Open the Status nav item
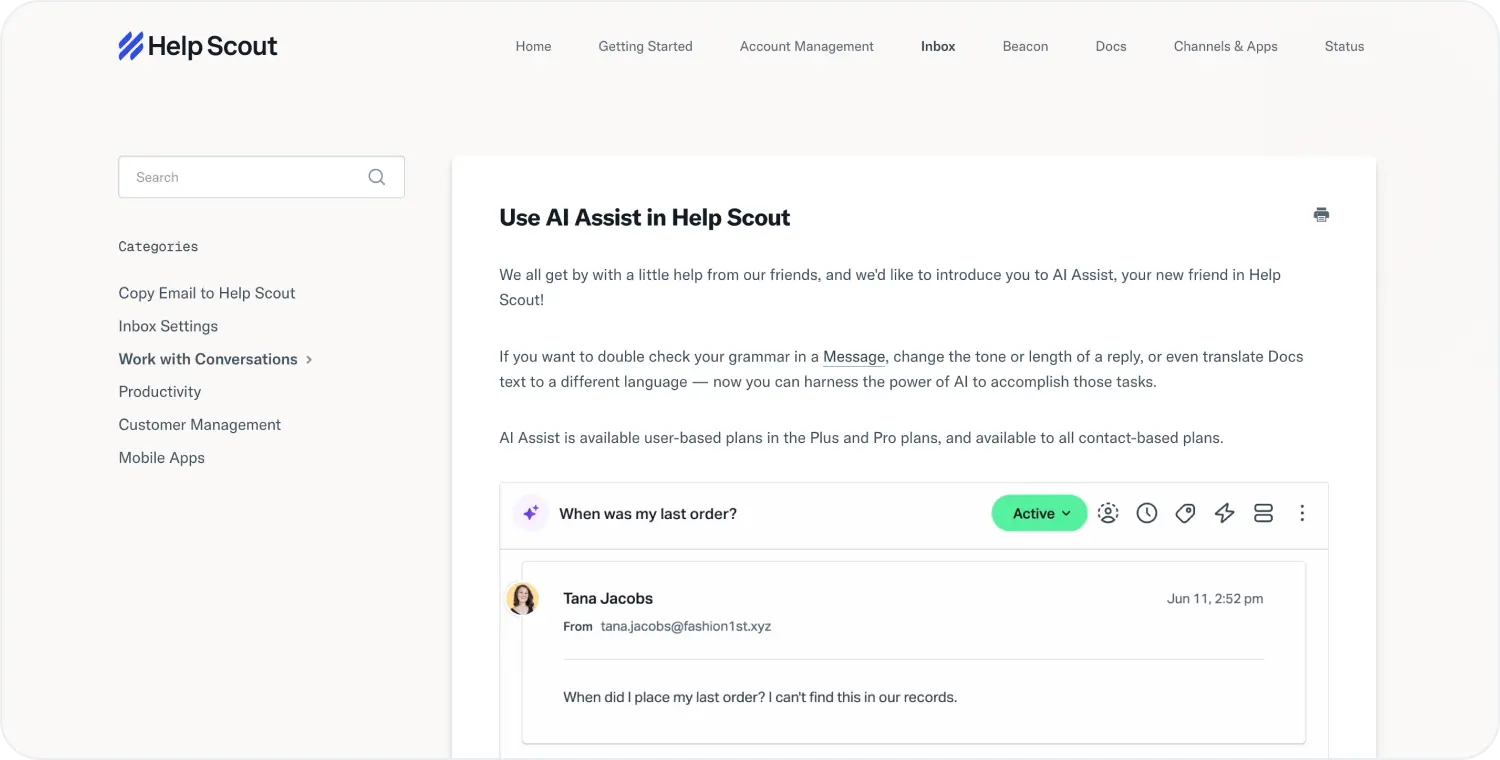The image size is (1500, 760). coord(1344,46)
